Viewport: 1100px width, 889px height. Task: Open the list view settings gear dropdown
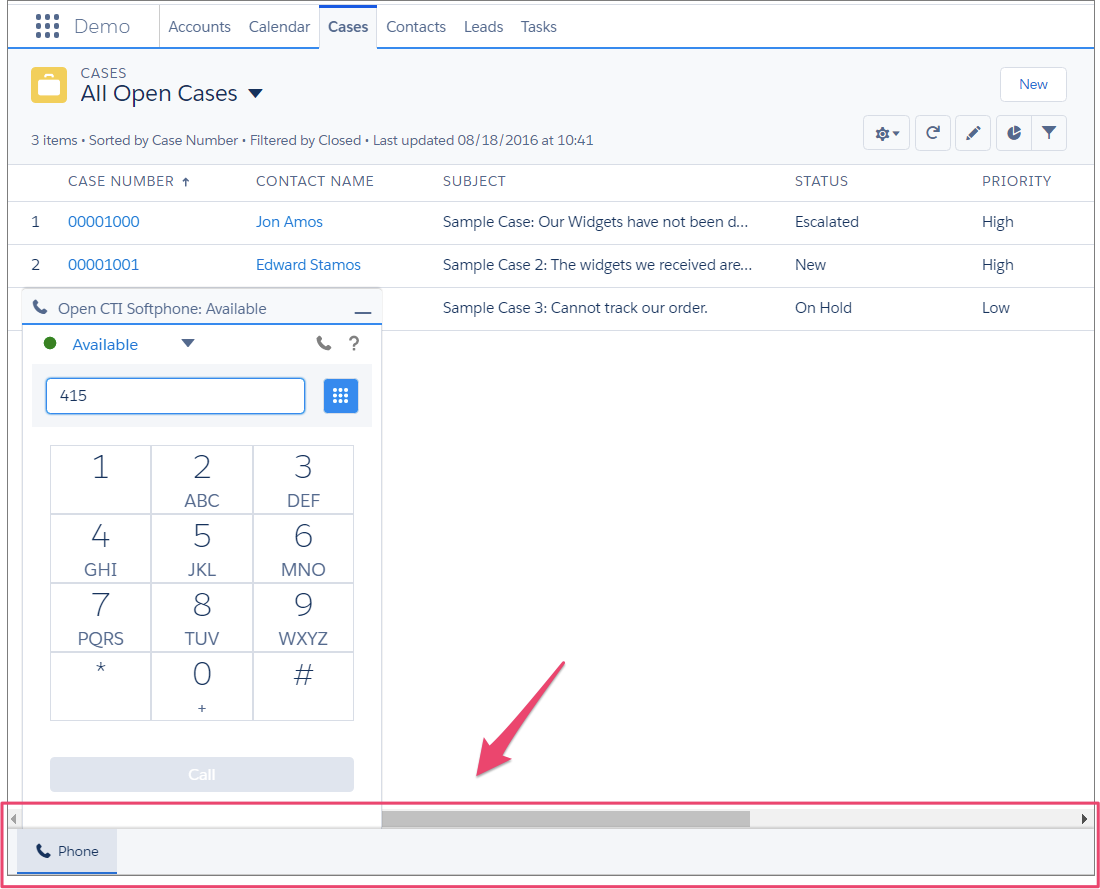886,132
